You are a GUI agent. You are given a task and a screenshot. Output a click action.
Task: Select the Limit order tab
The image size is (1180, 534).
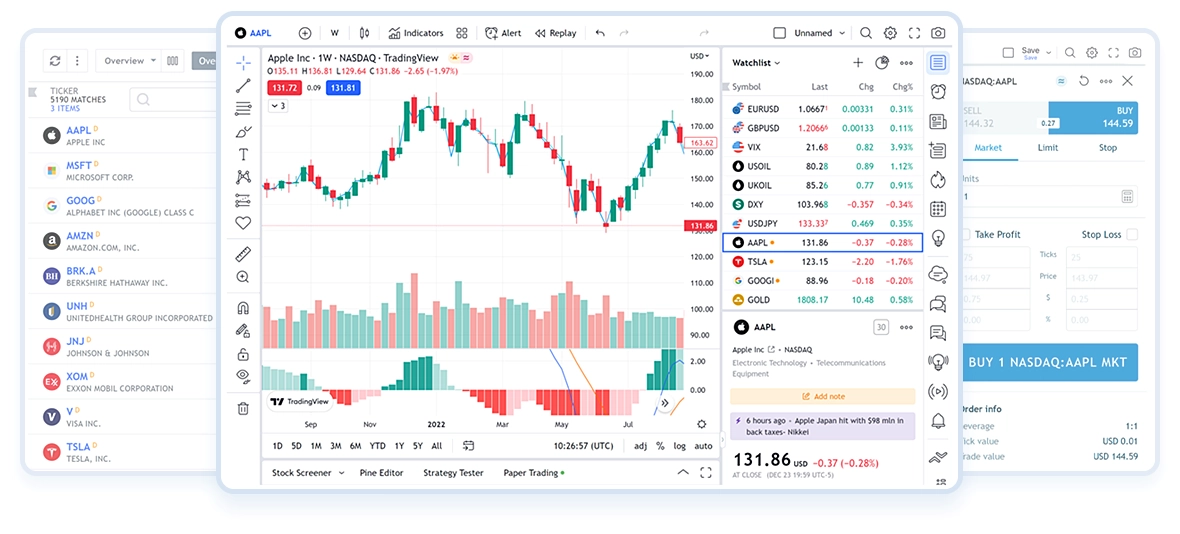[x=1047, y=148]
